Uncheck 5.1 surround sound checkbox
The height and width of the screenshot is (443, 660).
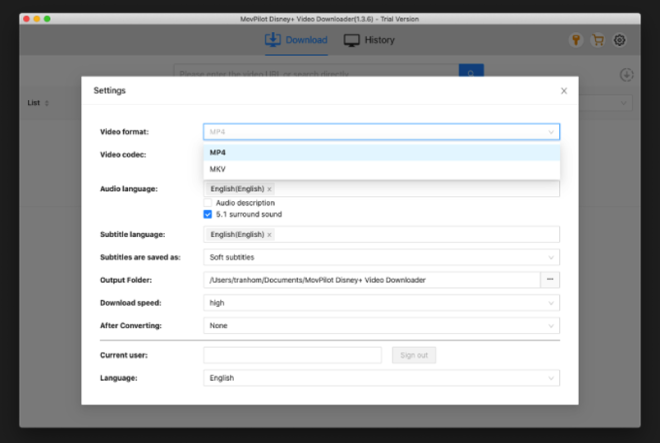pos(208,214)
